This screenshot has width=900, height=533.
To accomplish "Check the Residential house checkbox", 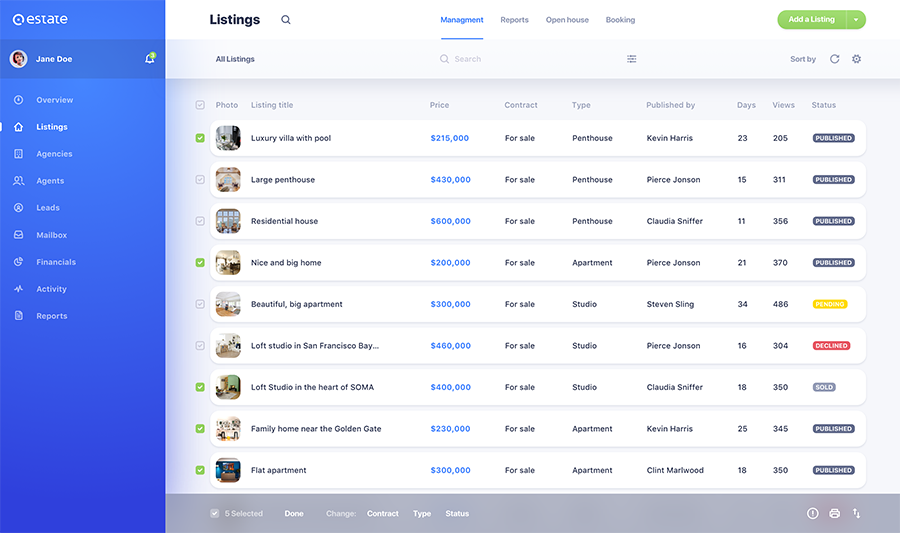I will coord(200,221).
